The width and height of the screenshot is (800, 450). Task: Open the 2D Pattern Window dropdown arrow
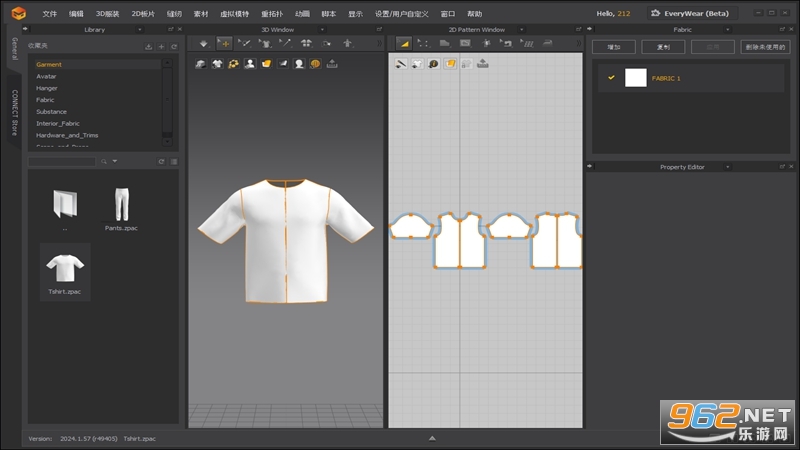coord(521,30)
